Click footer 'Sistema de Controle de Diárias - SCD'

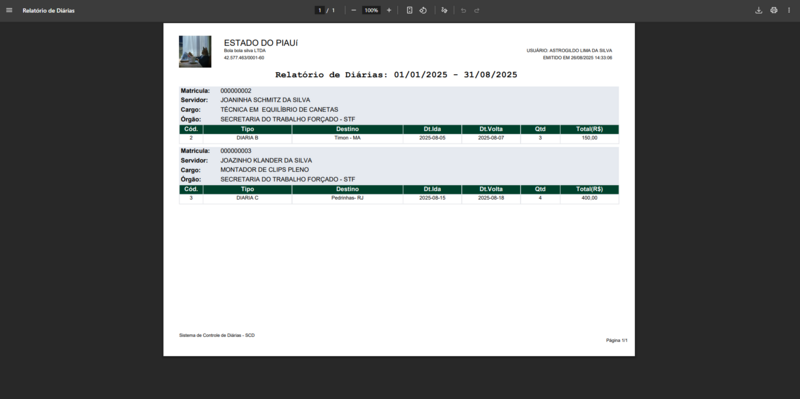click(217, 336)
